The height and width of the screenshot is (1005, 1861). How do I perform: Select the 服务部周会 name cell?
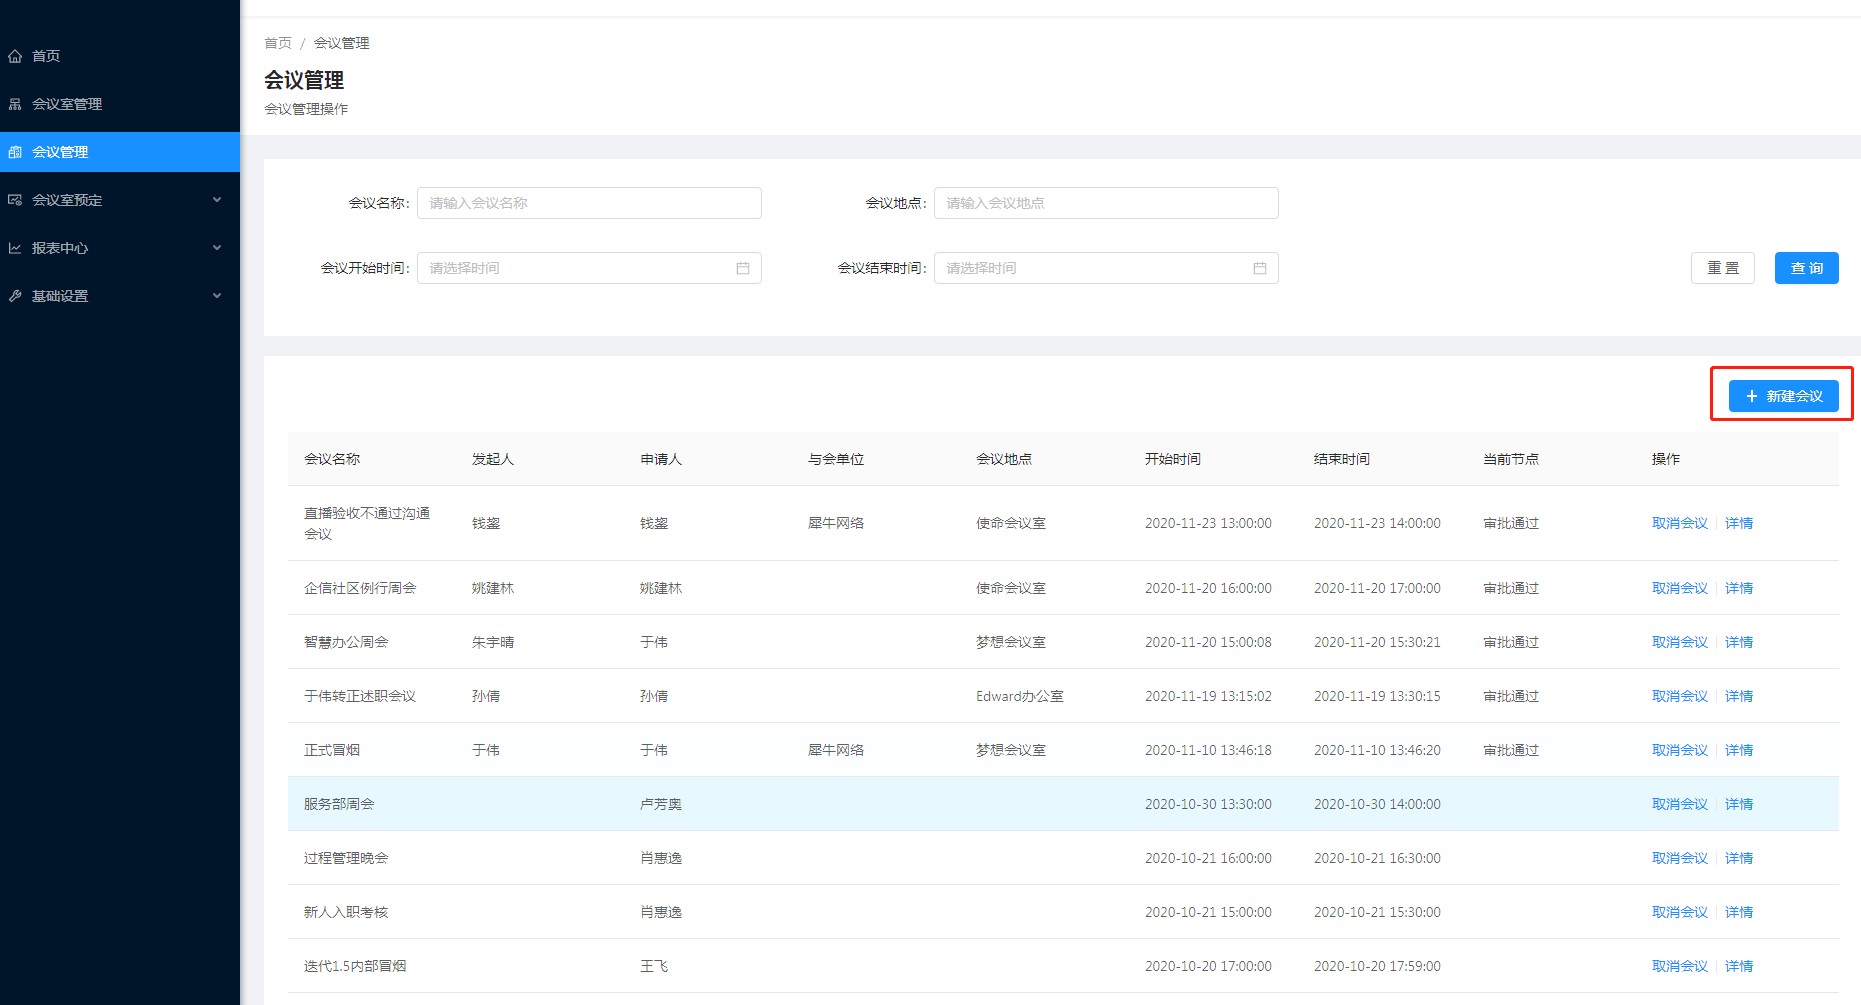[339, 804]
